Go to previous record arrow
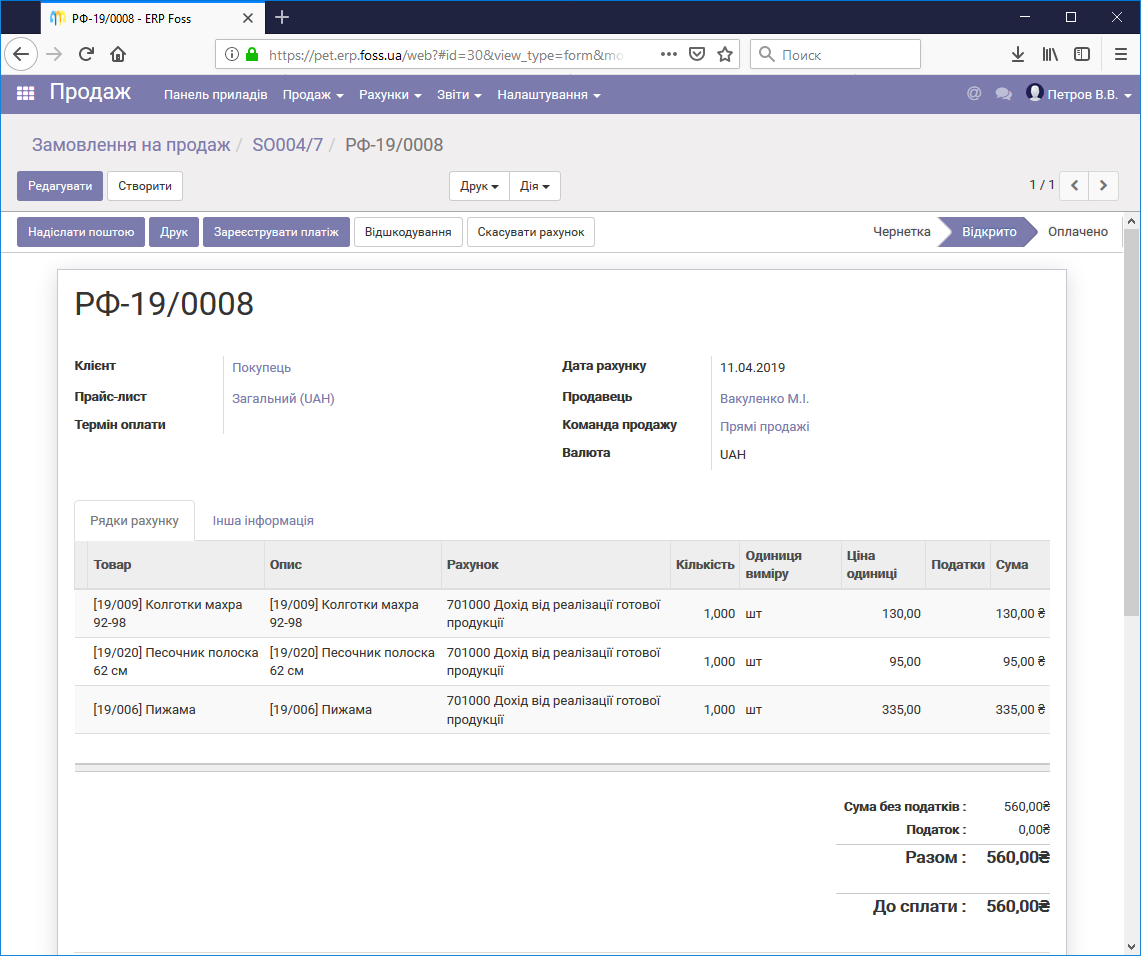 point(1074,186)
